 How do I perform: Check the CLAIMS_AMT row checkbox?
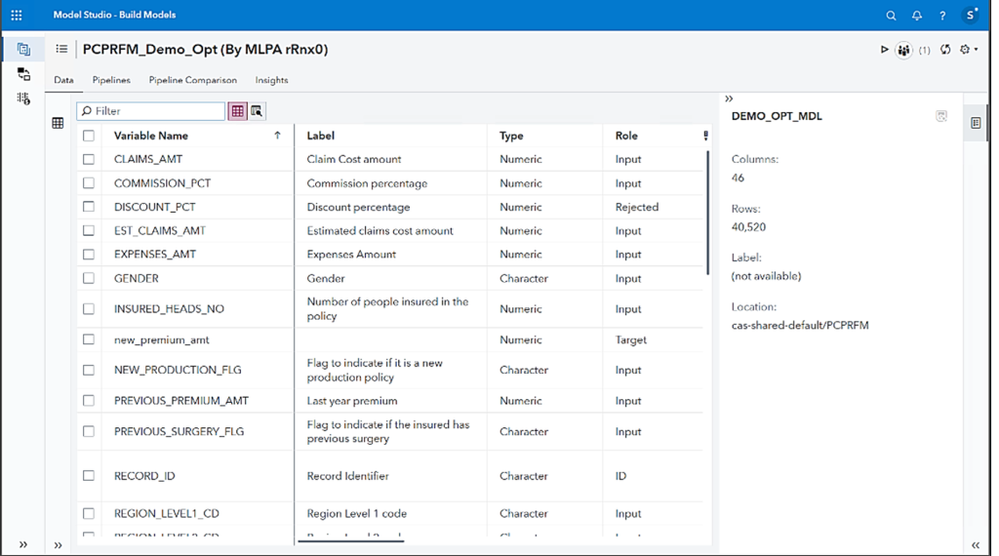[89, 159]
